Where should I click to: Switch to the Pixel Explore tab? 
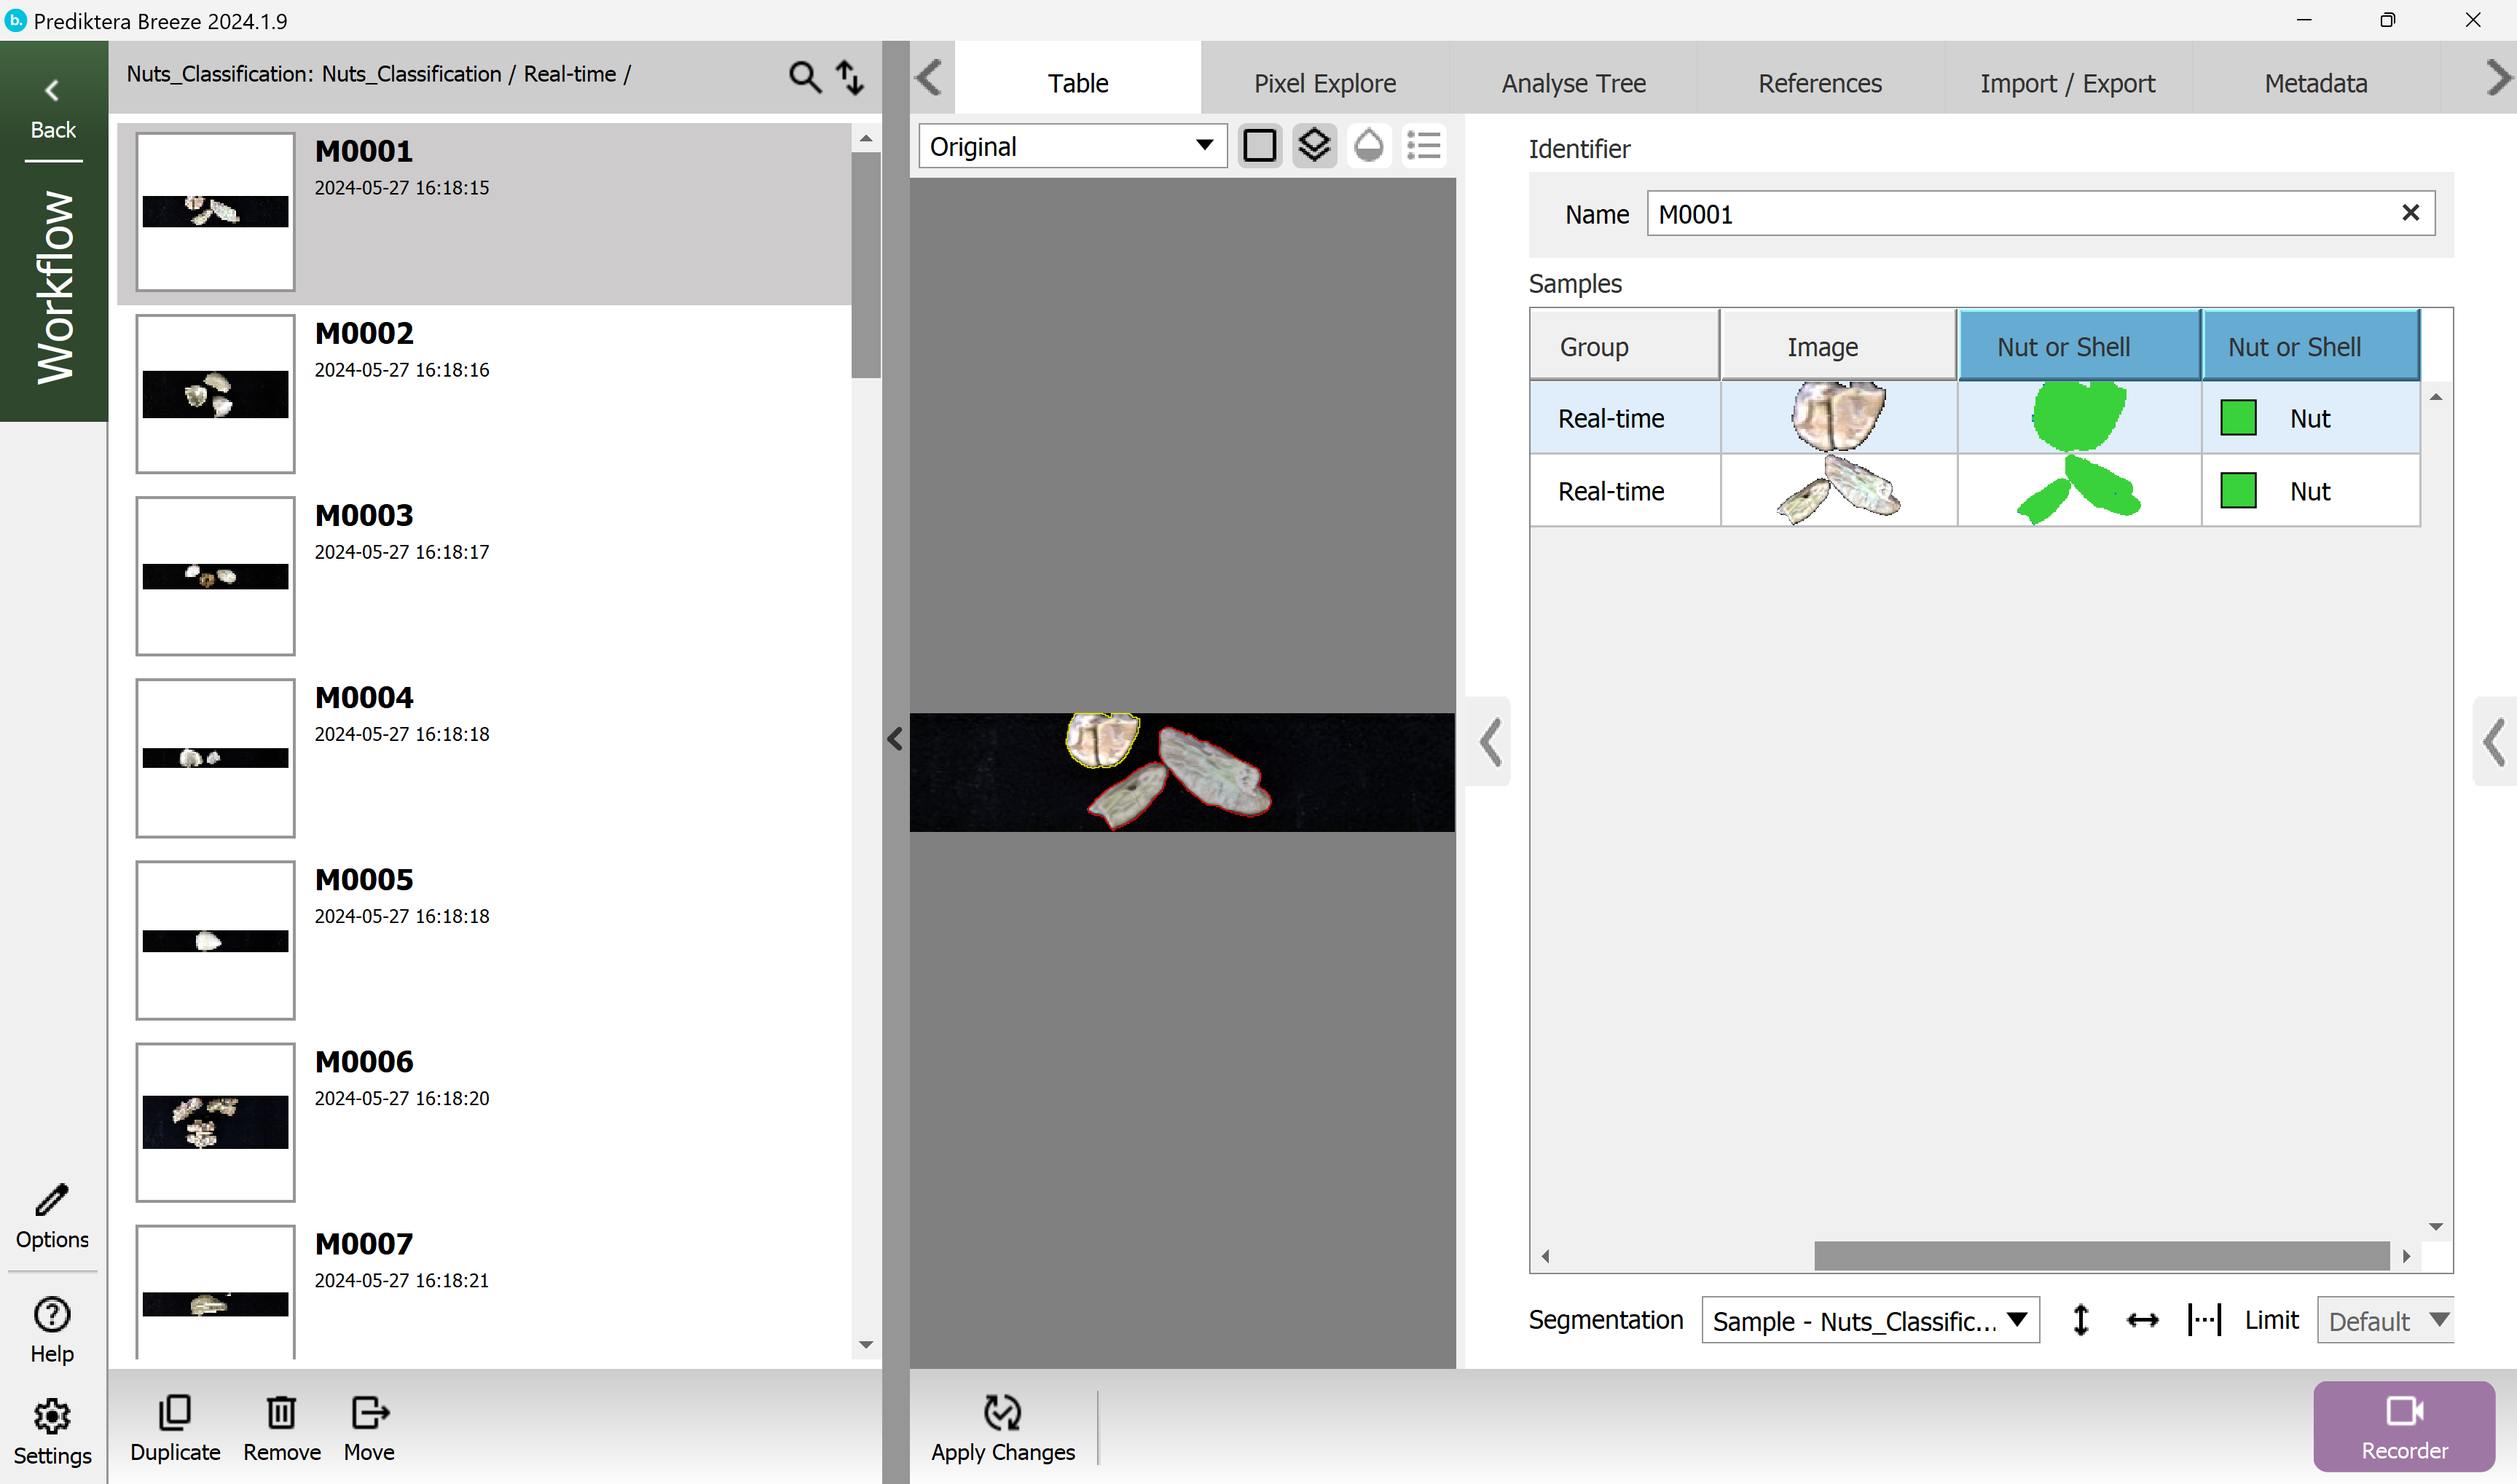[x=1324, y=83]
